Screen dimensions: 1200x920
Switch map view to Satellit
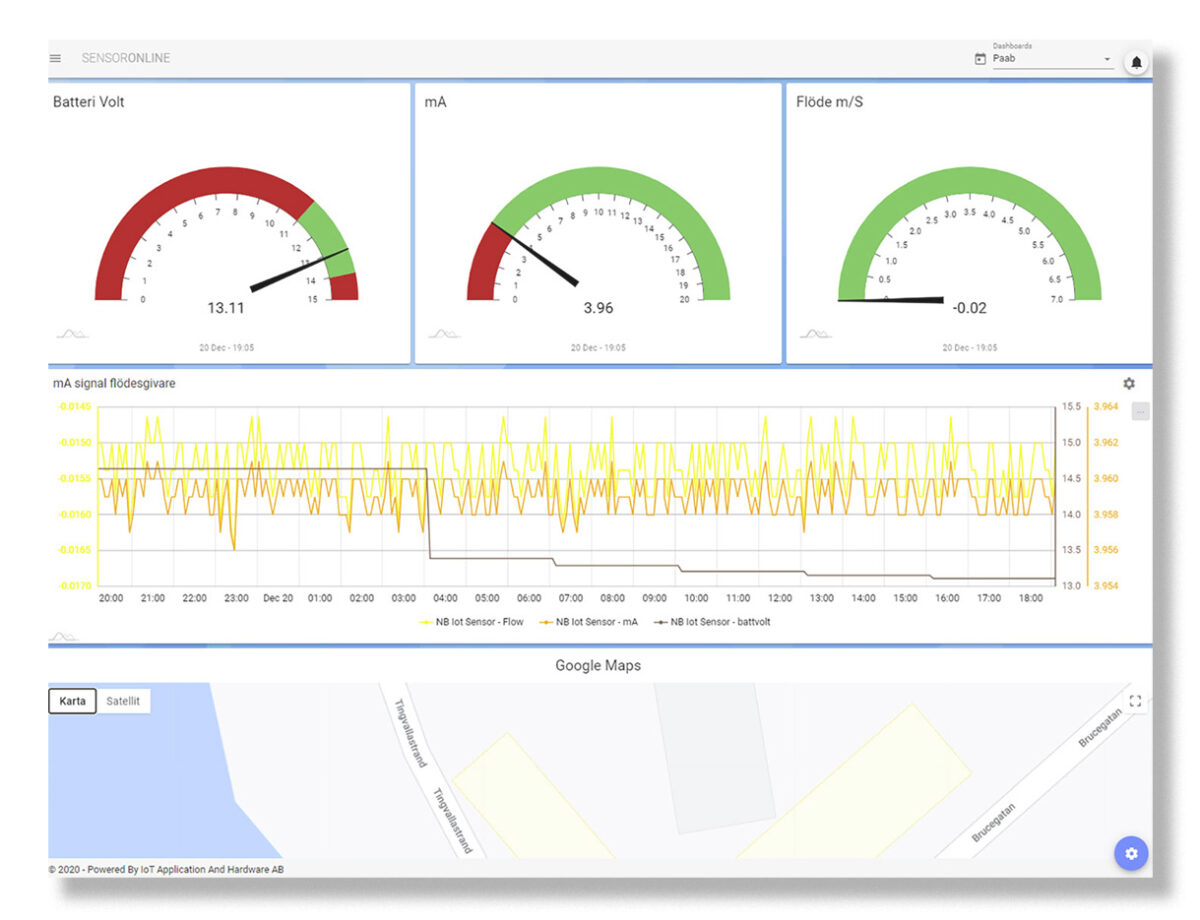(123, 701)
